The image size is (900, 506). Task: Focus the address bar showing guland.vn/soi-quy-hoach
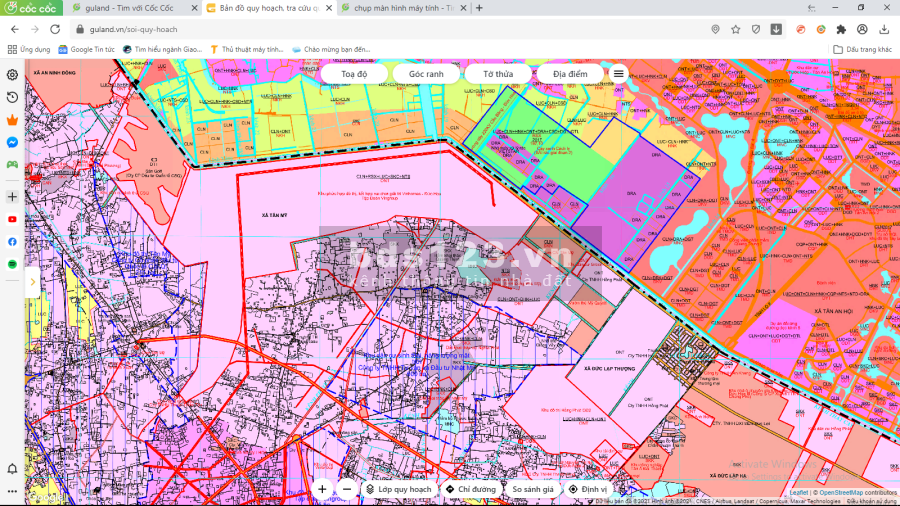click(390, 29)
